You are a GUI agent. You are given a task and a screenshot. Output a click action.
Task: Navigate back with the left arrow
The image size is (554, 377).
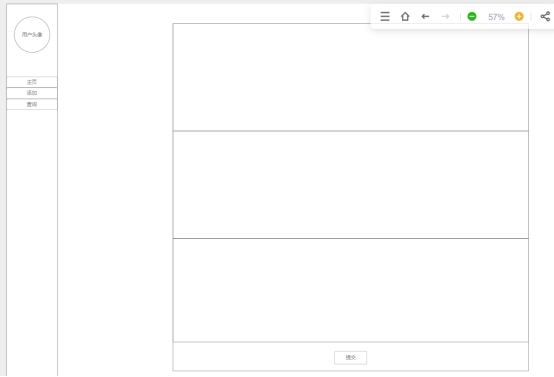(425, 16)
